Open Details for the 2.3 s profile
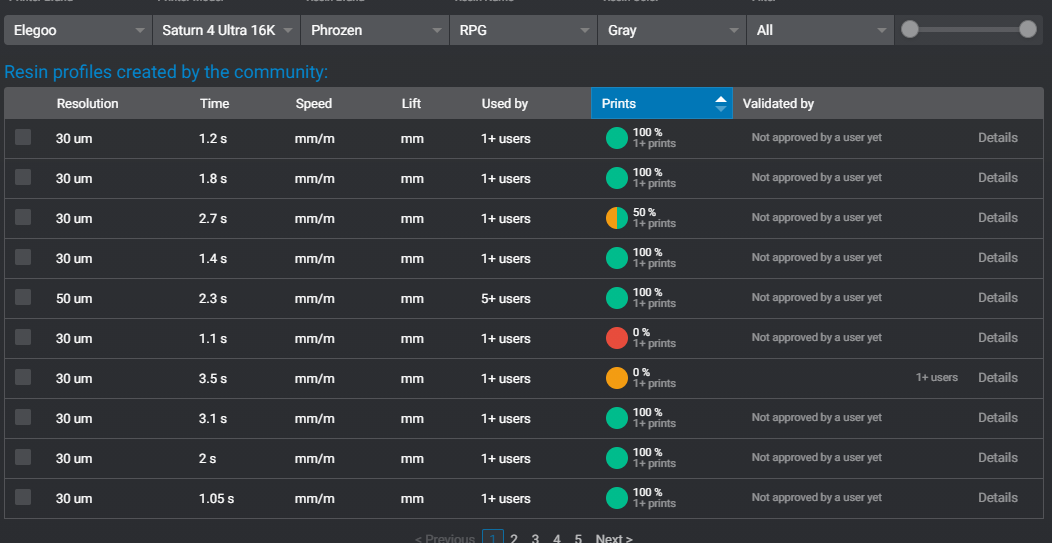The height and width of the screenshot is (543, 1052). click(998, 297)
